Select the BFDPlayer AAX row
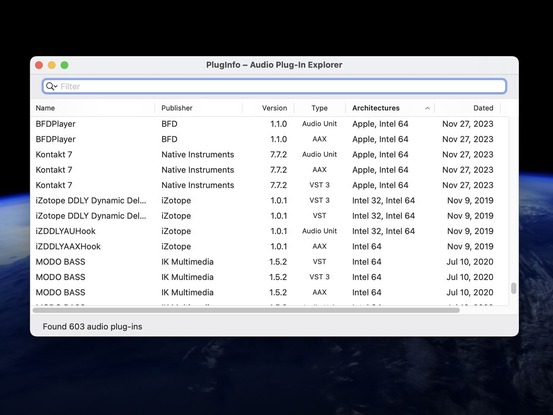The image size is (553, 415). [x=270, y=139]
